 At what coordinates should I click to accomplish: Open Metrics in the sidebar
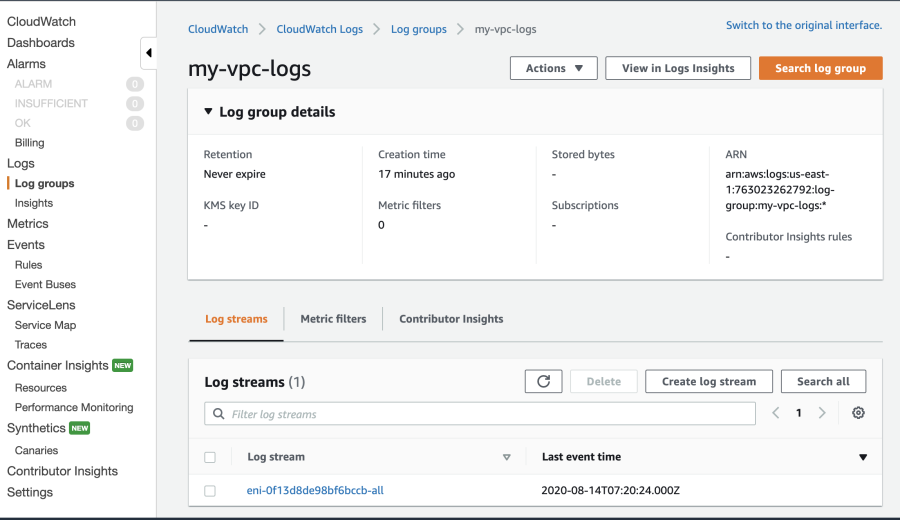(28, 224)
